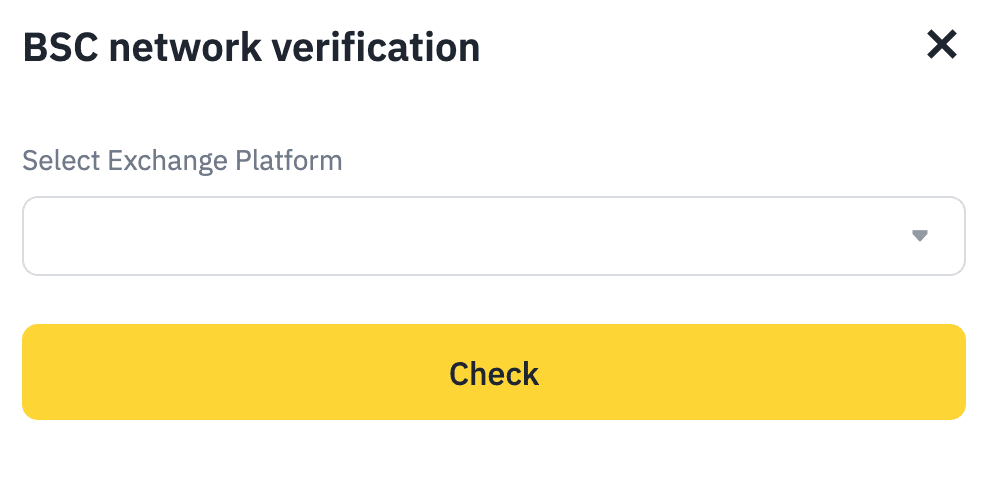The height and width of the screenshot is (484, 990).
Task: Submit verification using the Check button
Action: point(493,372)
